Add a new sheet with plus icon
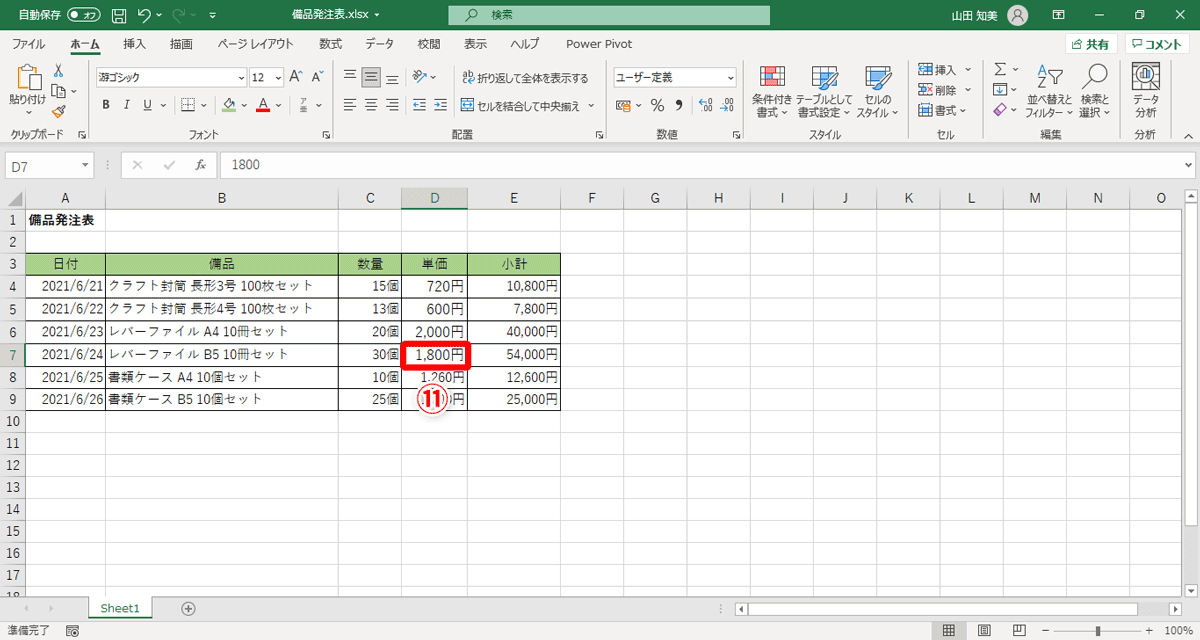 [x=188, y=608]
